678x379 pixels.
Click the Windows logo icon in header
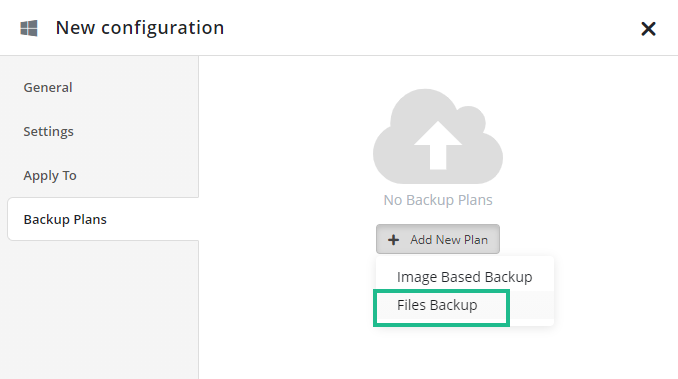point(29,28)
